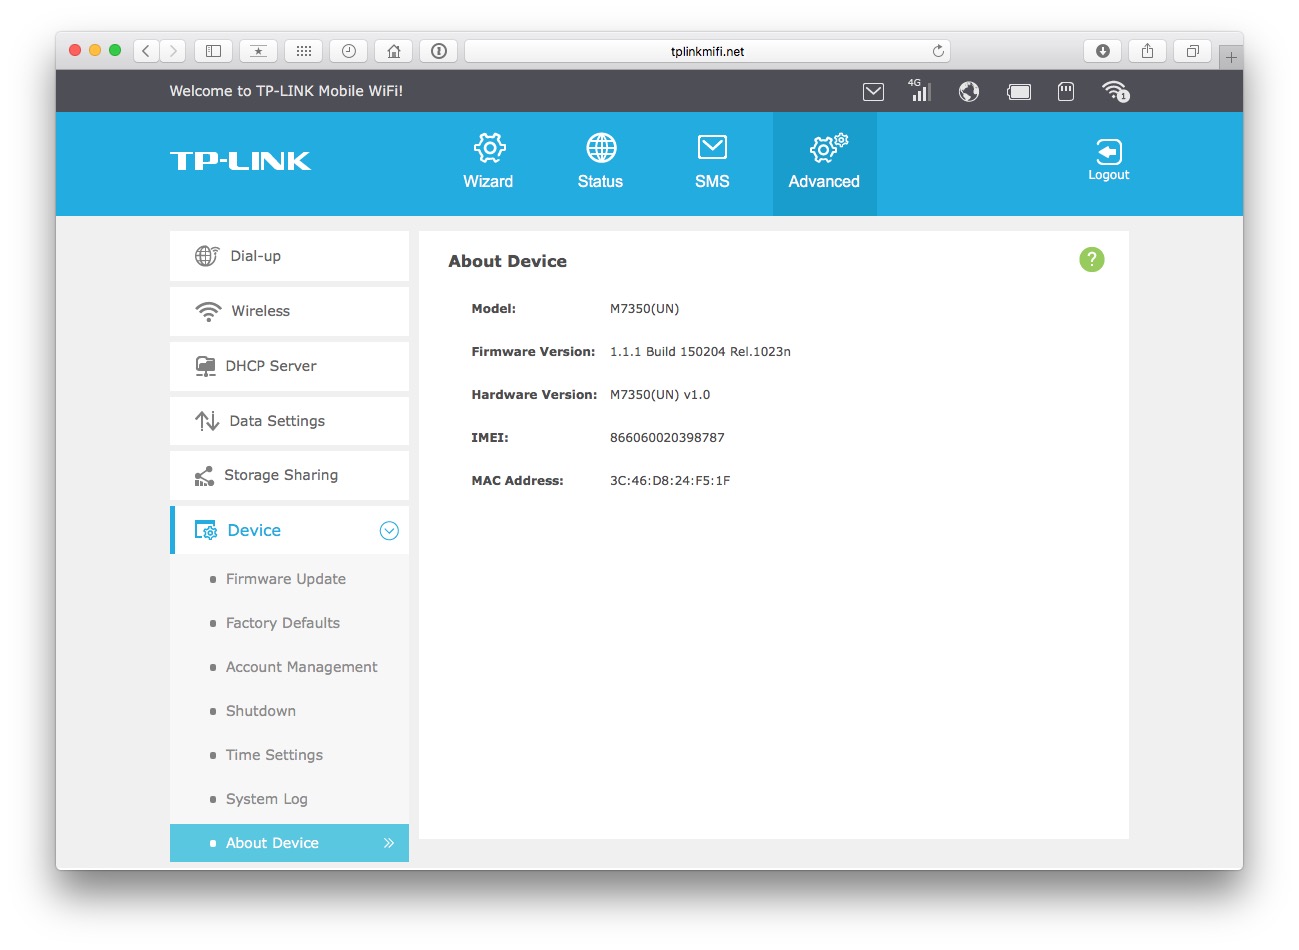Click the 1Password extension button
The width and height of the screenshot is (1299, 950).
(x=439, y=51)
